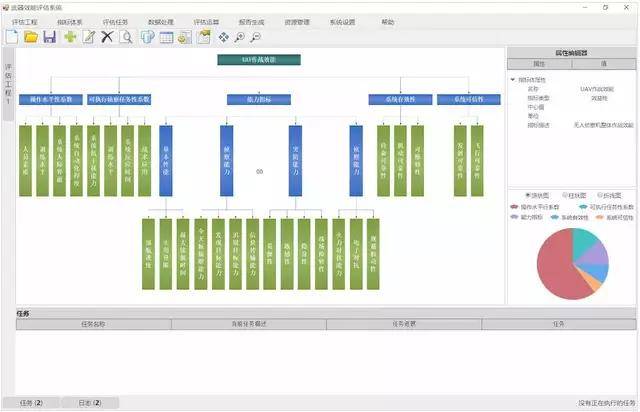Open a project with the yellow folder icon
The image size is (640, 412).
31,37
